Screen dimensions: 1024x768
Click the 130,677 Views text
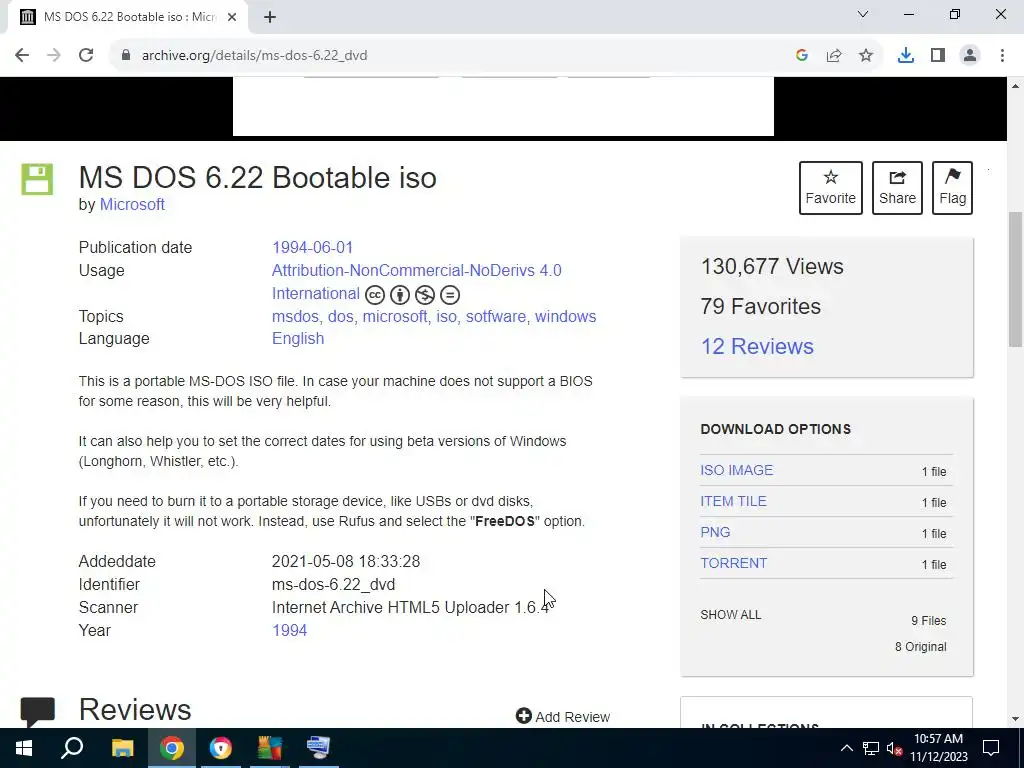tap(772, 266)
